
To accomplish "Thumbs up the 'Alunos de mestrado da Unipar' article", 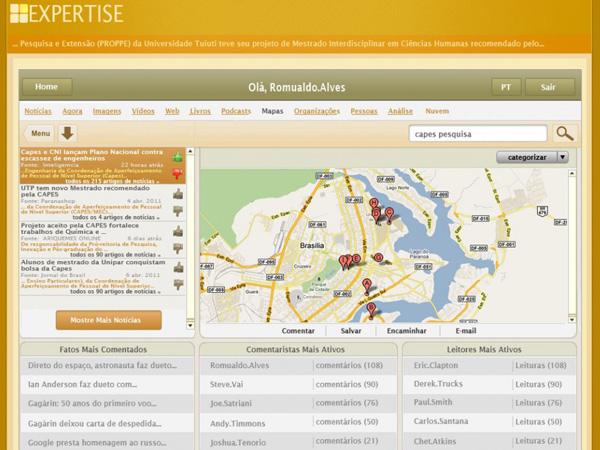I will [178, 267].
